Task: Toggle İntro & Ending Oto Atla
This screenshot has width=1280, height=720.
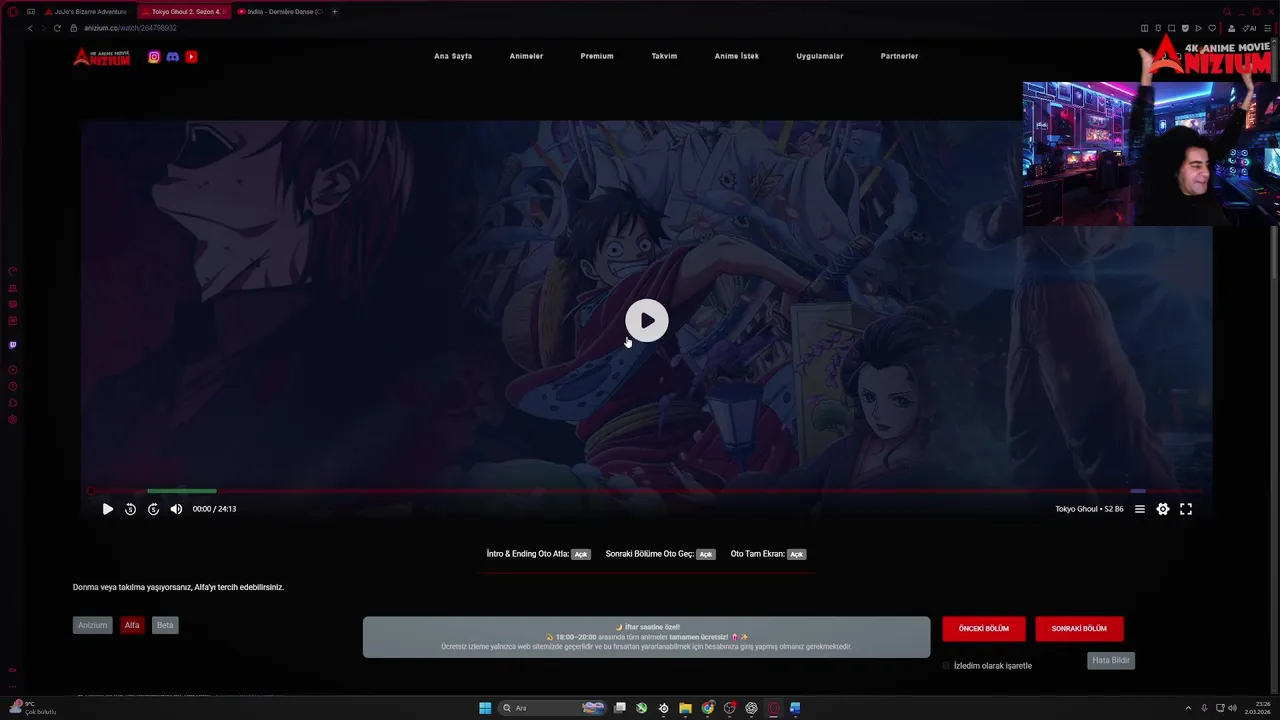Action: pyautogui.click(x=581, y=554)
